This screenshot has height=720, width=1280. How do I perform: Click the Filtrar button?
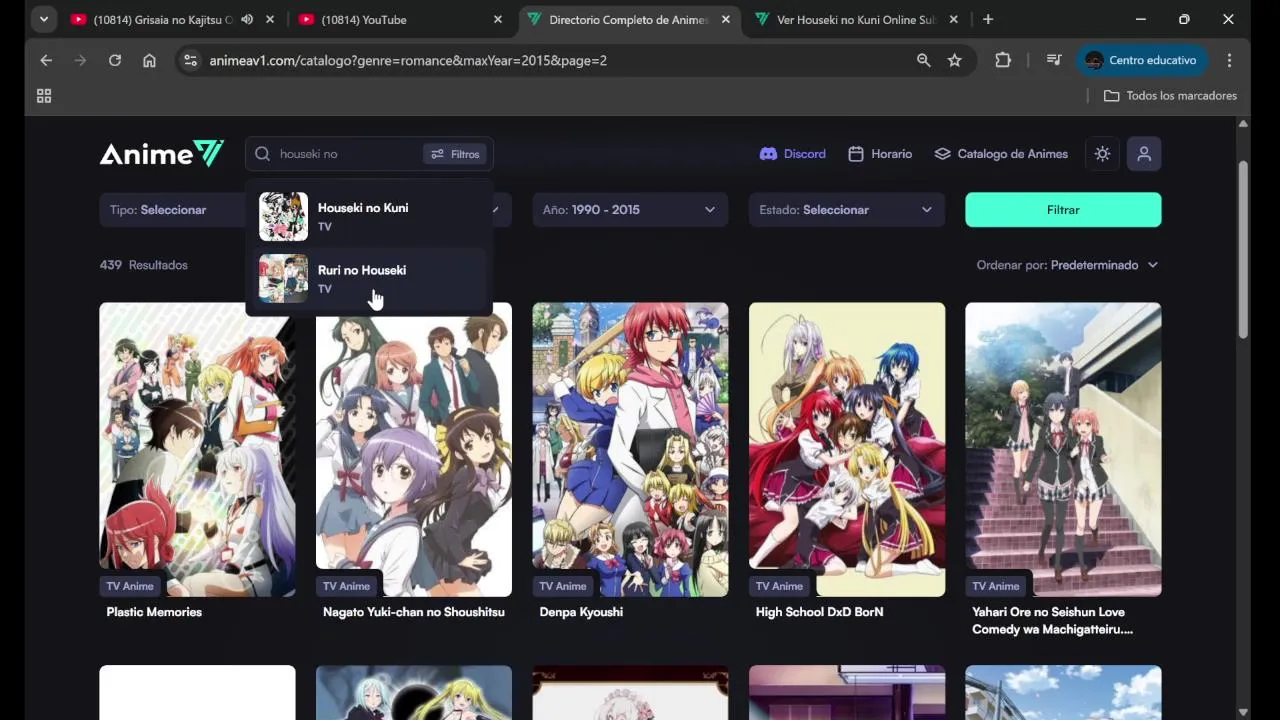[x=1063, y=210]
